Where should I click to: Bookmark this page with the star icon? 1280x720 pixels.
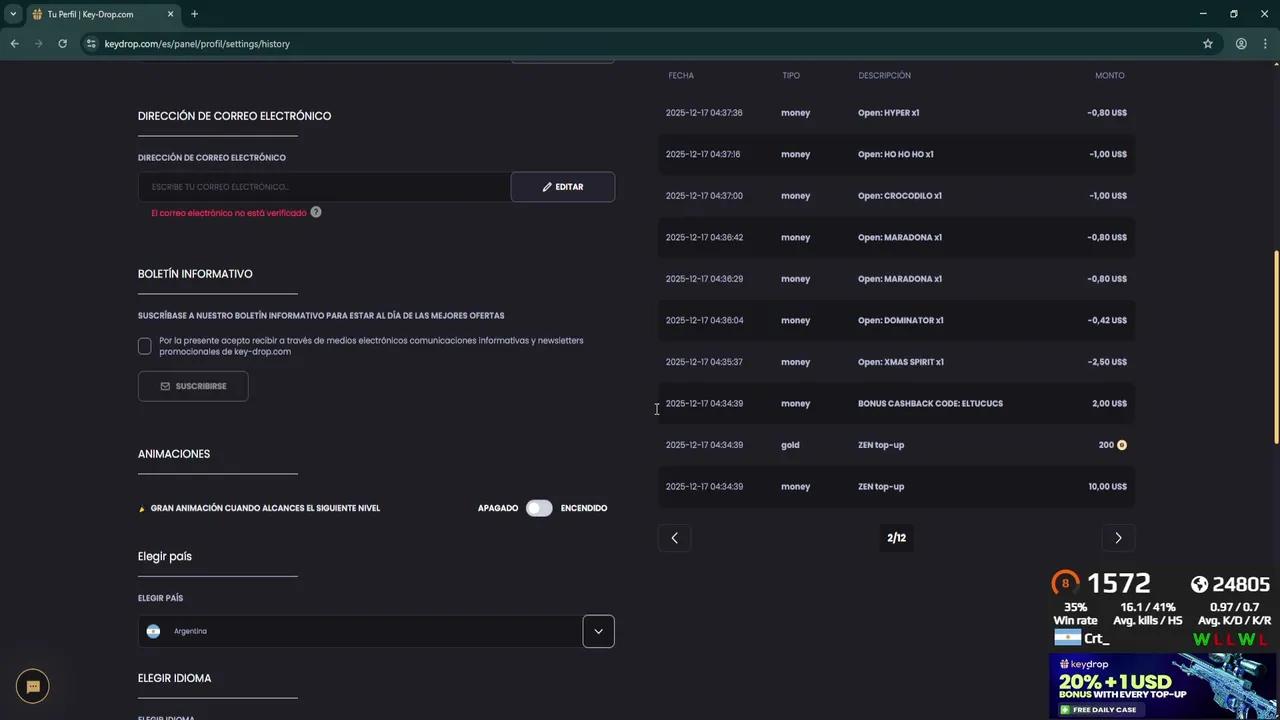(x=1208, y=44)
